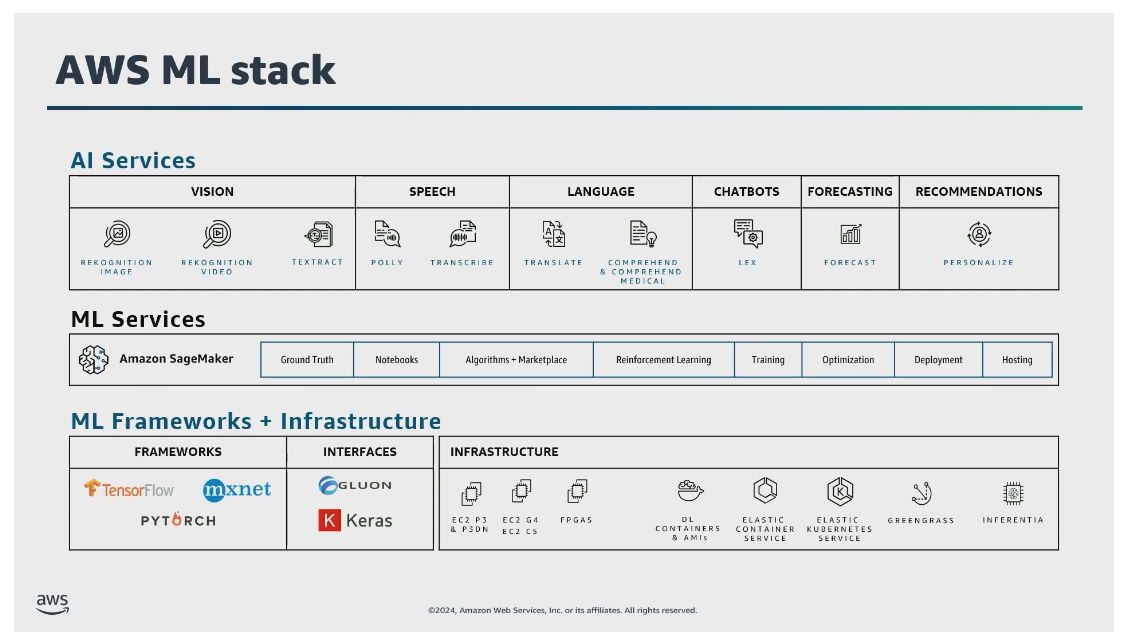Viewport: 1125px width, 641px height.
Task: Click the aws logo in footer
Action: click(x=52, y=604)
